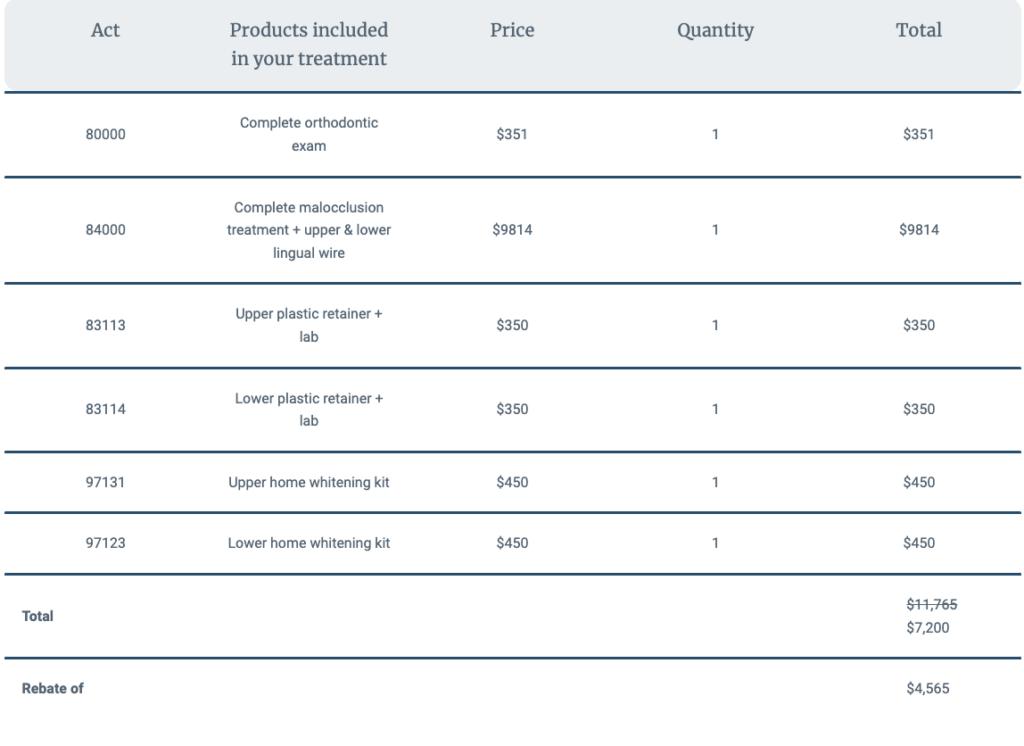Click the Quantity column header

pos(715,31)
